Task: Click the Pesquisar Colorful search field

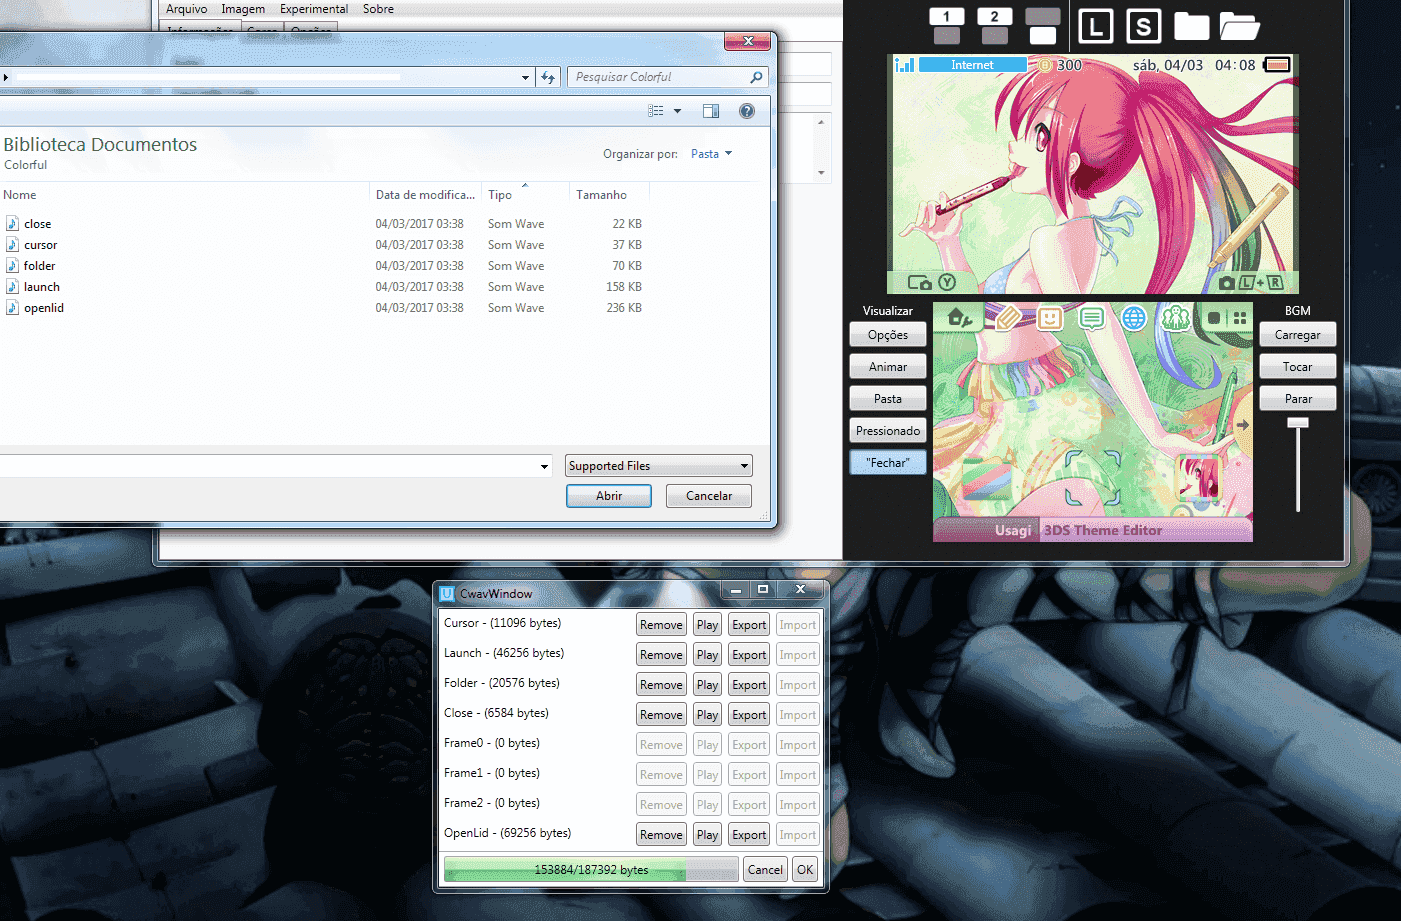Action: [667, 77]
